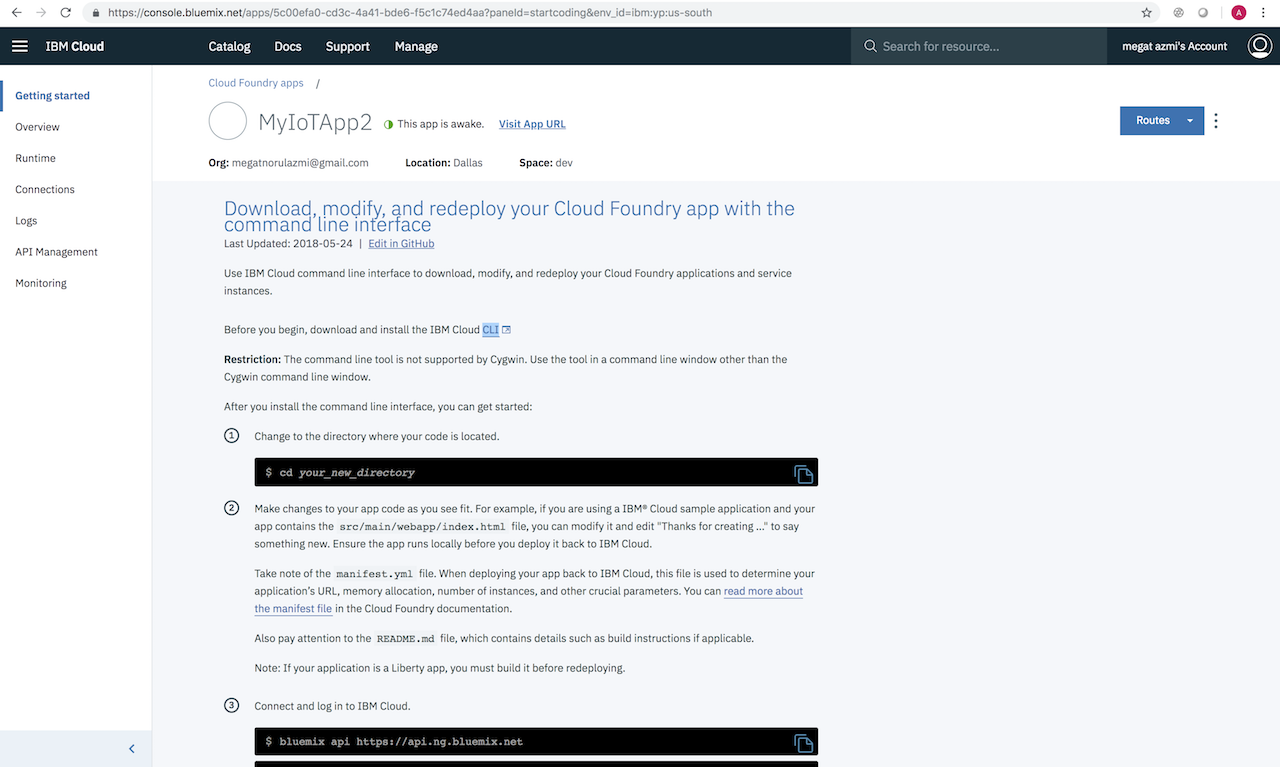The height and width of the screenshot is (767, 1280).
Task: Click the Search for resource field
Action: (x=979, y=46)
